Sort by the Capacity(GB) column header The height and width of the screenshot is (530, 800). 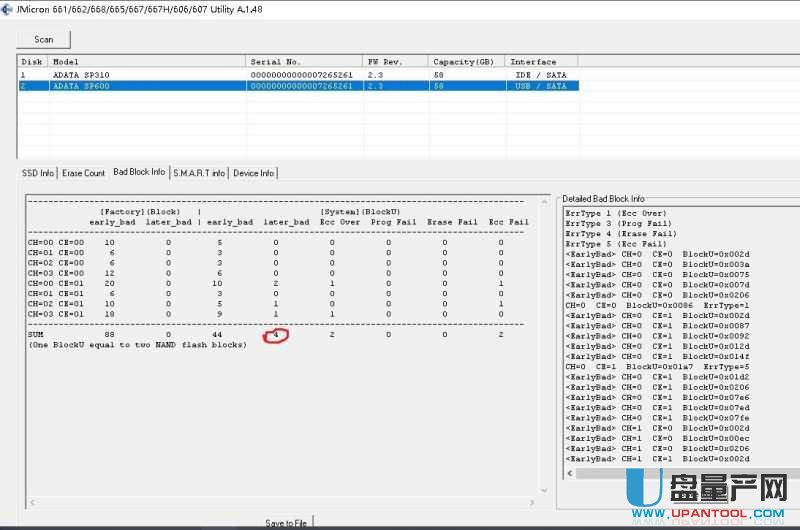point(466,62)
